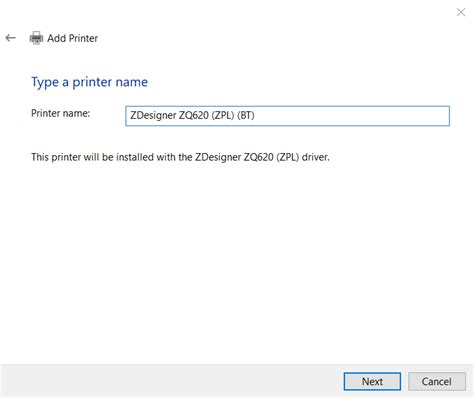Click the 'Printer name:' label

[60, 113]
